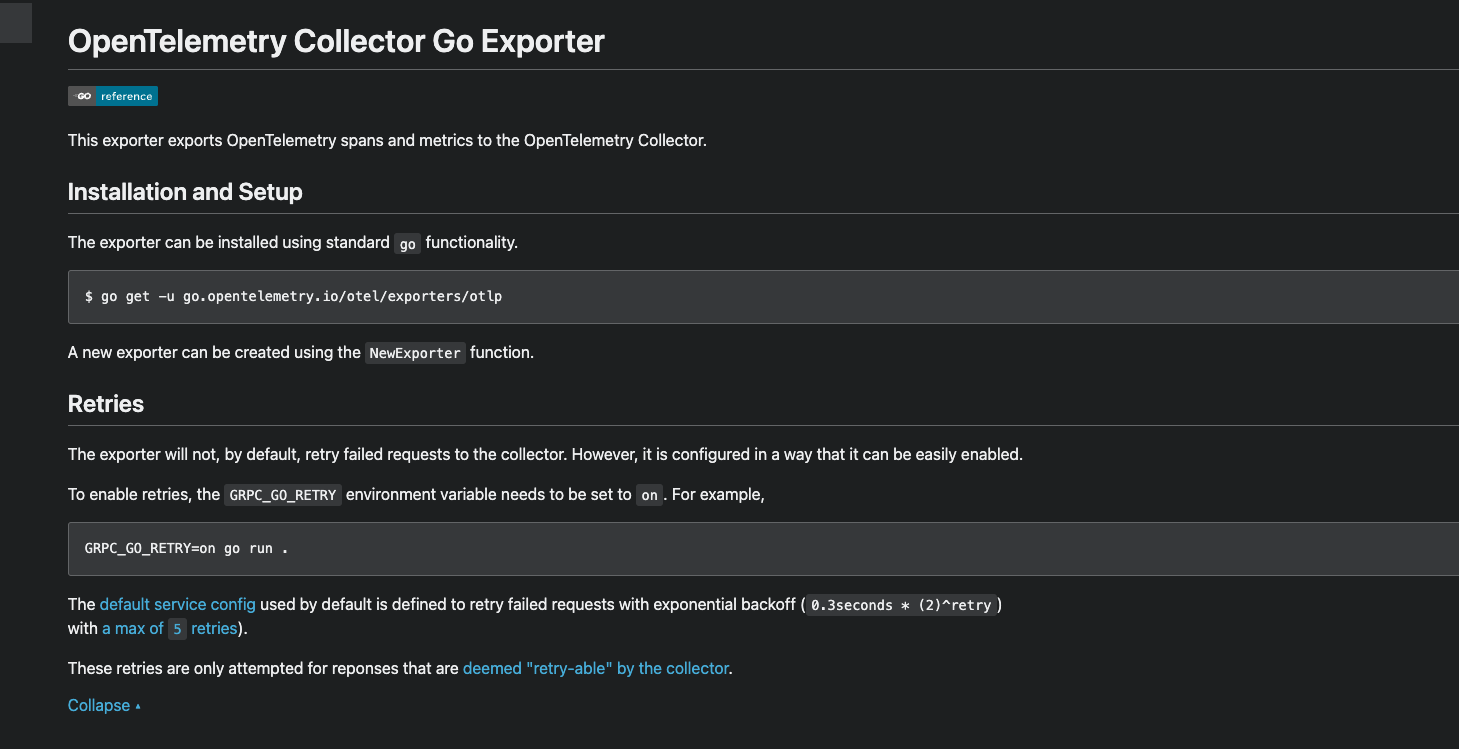Select the go get command code block
Image resolution: width=1459 pixels, height=749 pixels.
tap(294, 296)
